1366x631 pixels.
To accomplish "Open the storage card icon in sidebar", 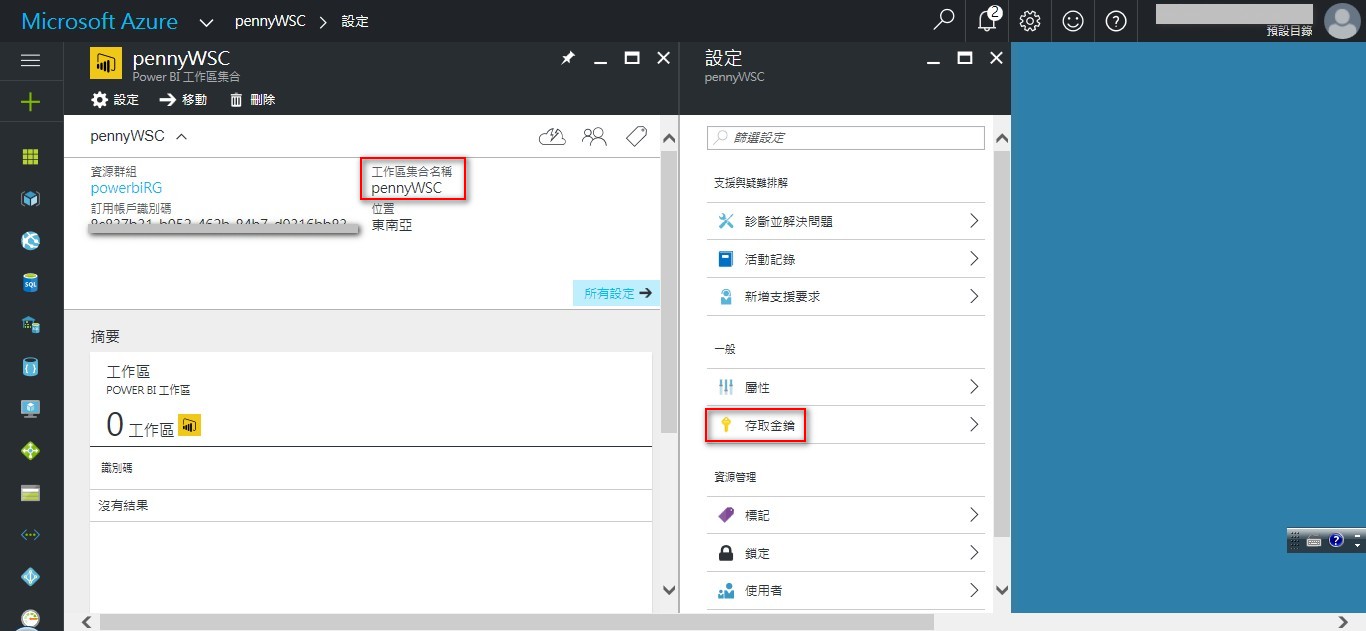I will (x=30, y=493).
